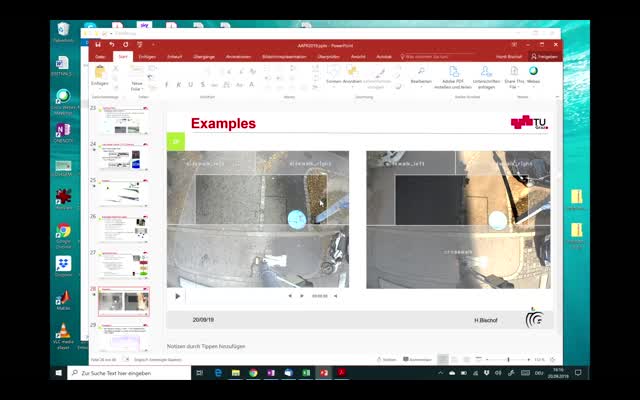This screenshot has height=400, width=640.
Task: Redo the action in quick access toolbar
Action: tap(126, 44)
